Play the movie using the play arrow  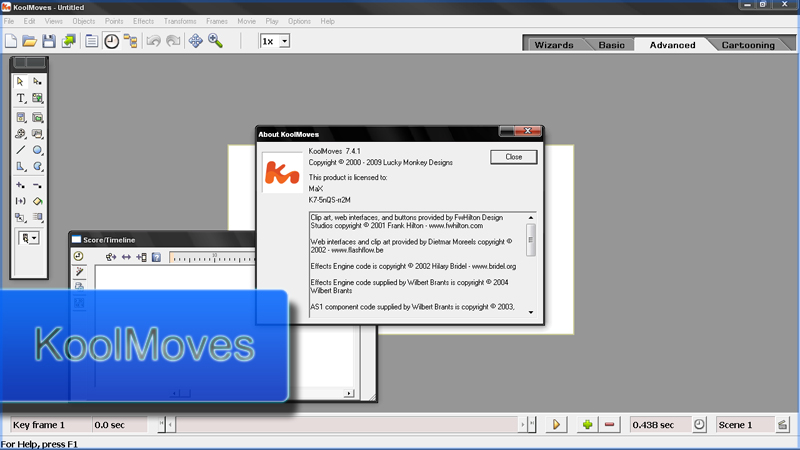click(x=556, y=424)
